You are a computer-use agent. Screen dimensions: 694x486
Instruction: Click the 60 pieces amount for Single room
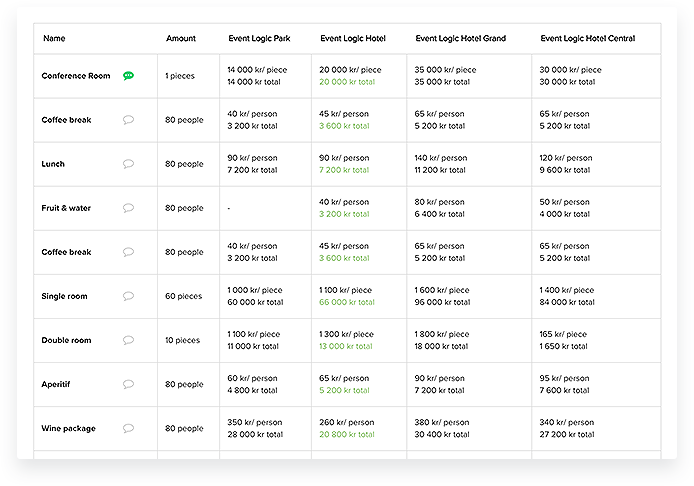pos(183,296)
